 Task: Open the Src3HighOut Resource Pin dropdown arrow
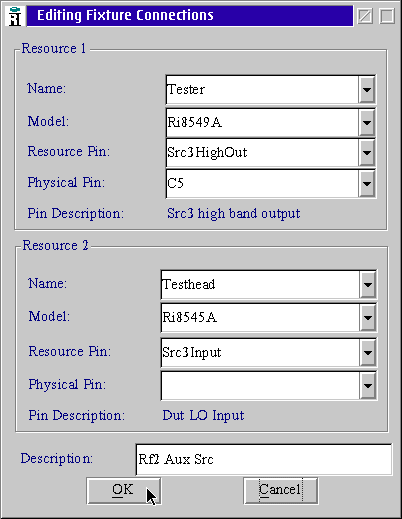[x=367, y=153]
